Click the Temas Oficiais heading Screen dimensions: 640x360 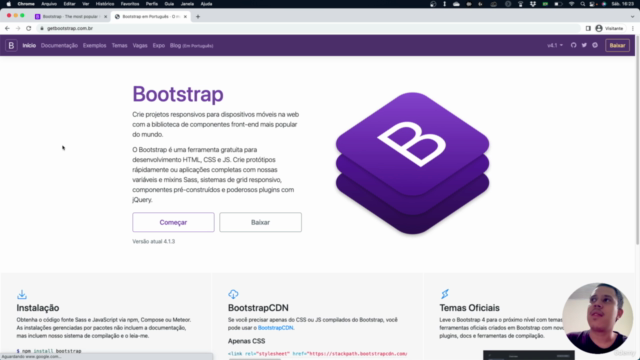pyautogui.click(x=469, y=308)
